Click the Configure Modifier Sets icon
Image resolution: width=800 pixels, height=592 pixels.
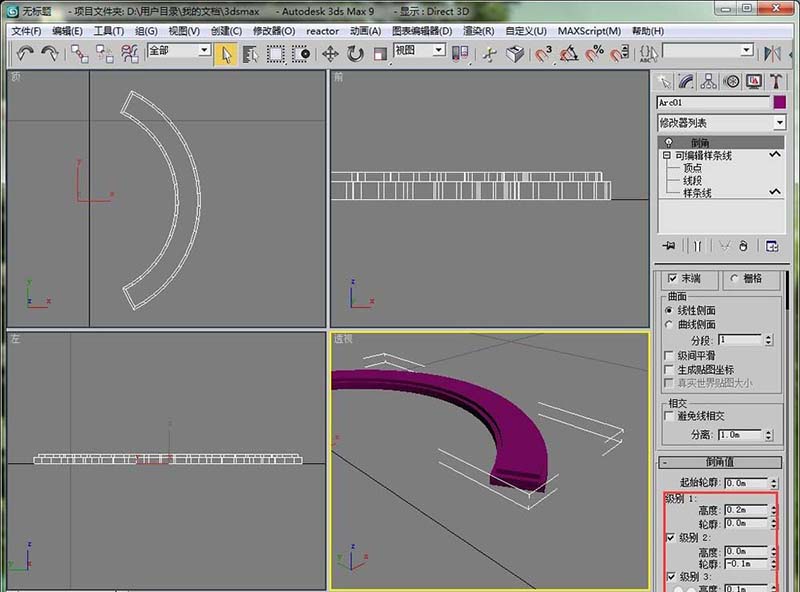coord(772,246)
